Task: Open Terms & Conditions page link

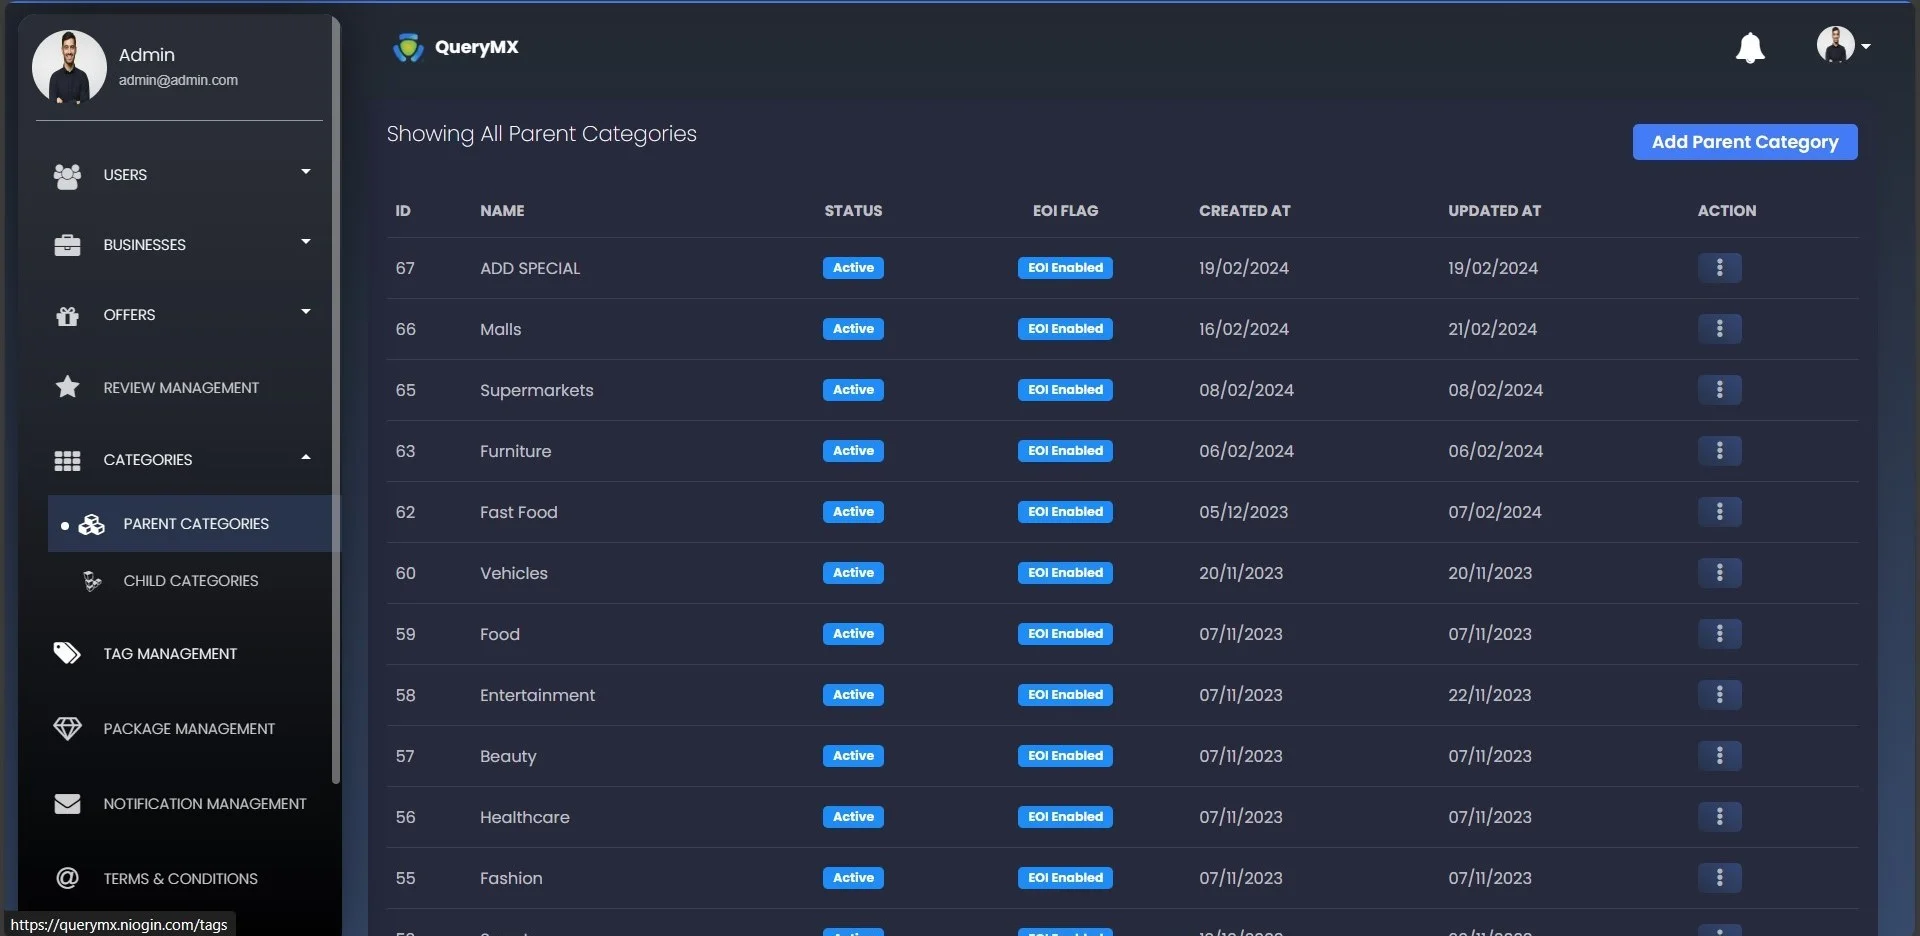Action: click(180, 879)
